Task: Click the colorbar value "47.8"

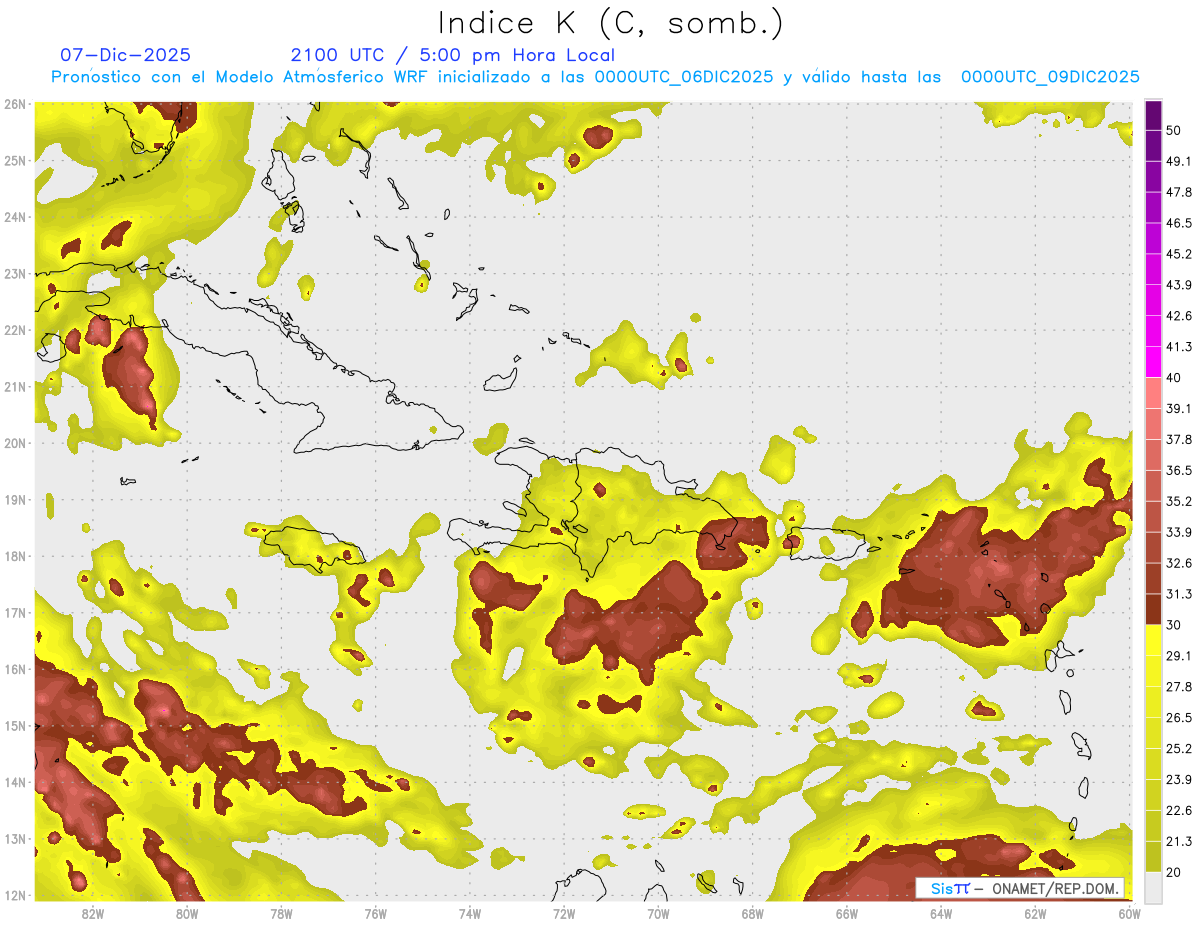Action: click(x=1179, y=192)
